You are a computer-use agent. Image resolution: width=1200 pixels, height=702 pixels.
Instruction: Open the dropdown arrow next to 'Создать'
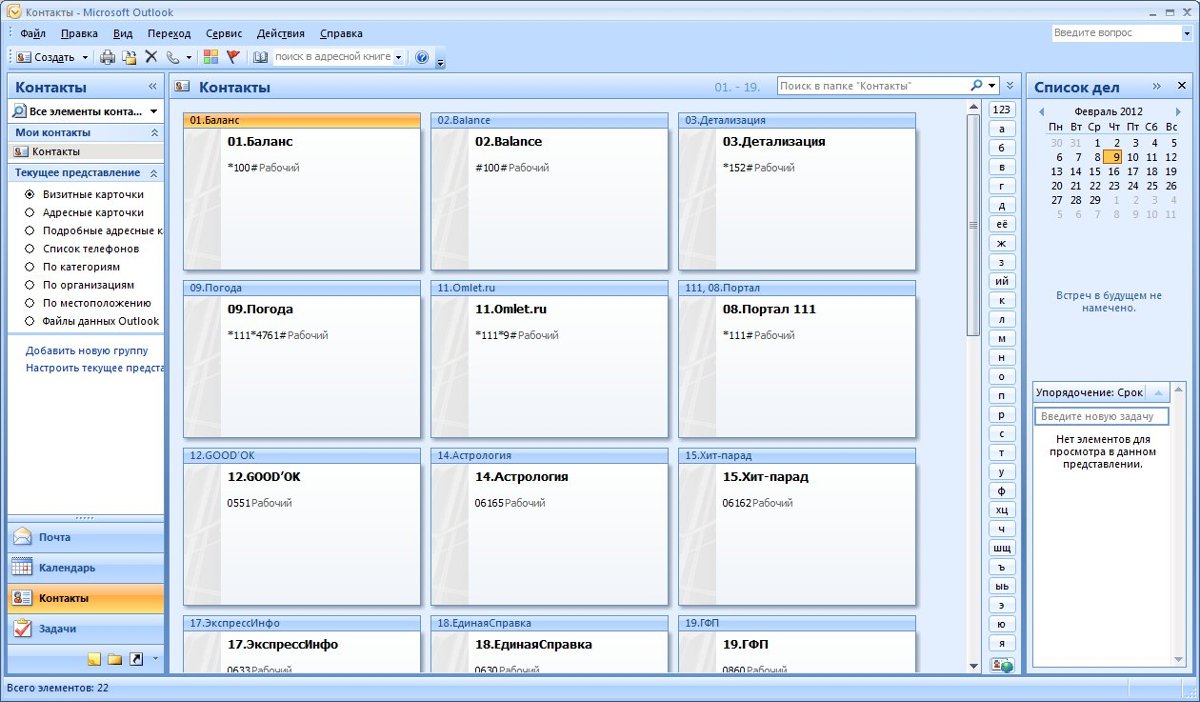point(86,57)
